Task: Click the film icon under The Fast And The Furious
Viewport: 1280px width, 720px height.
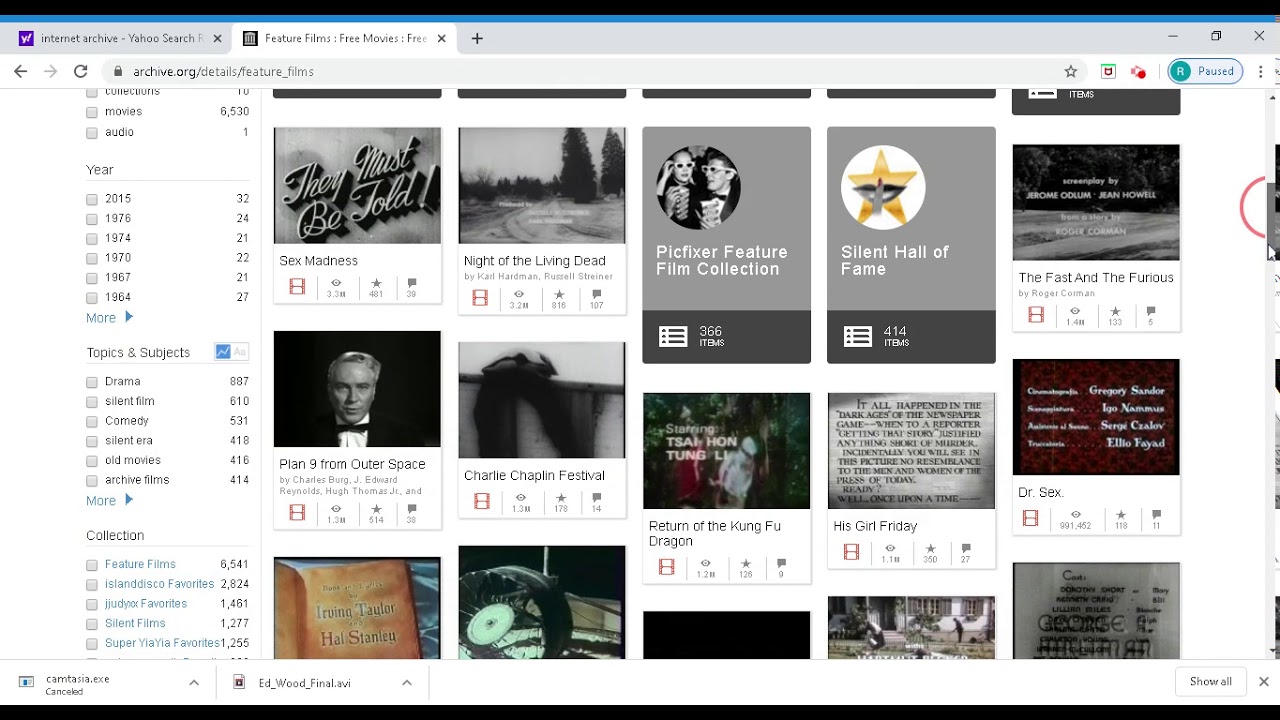Action: coord(1036,315)
